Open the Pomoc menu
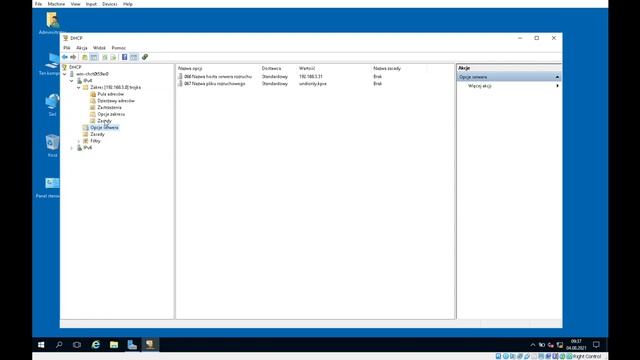Viewport: 640px width, 360px height. click(x=119, y=48)
